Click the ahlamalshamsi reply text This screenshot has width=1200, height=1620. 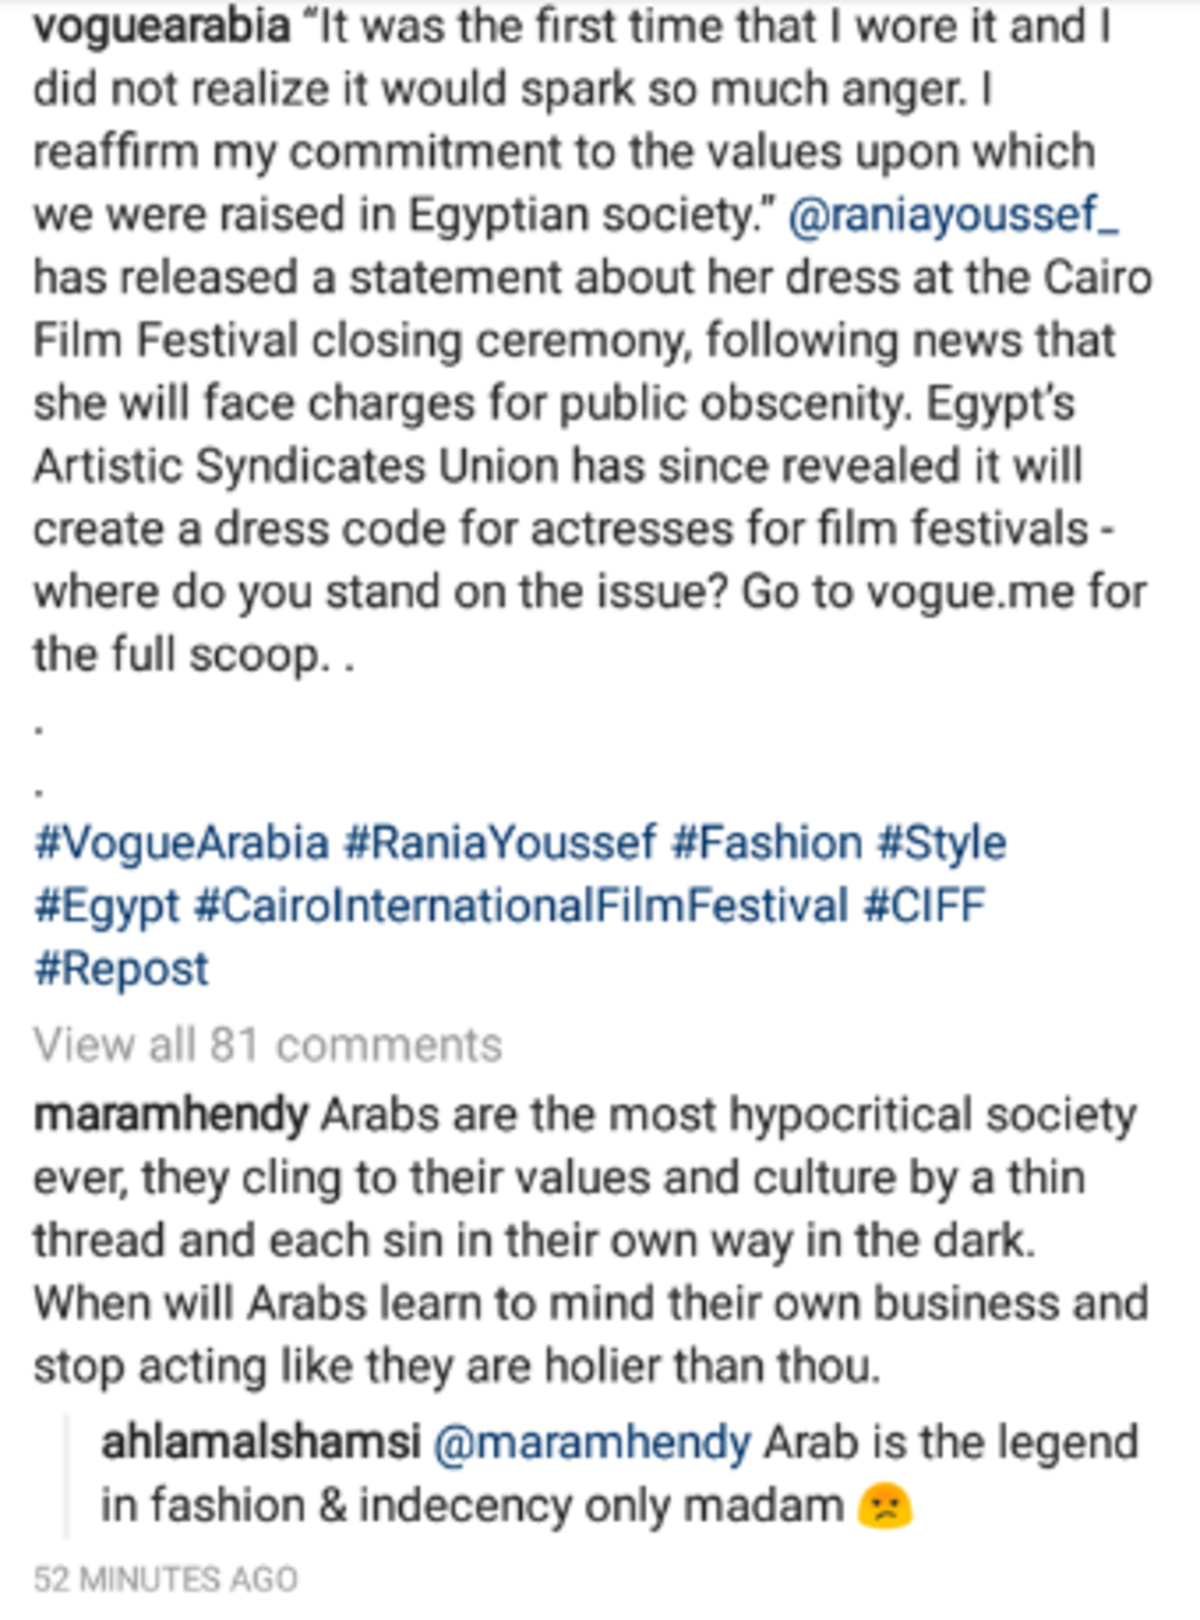coord(620,1475)
